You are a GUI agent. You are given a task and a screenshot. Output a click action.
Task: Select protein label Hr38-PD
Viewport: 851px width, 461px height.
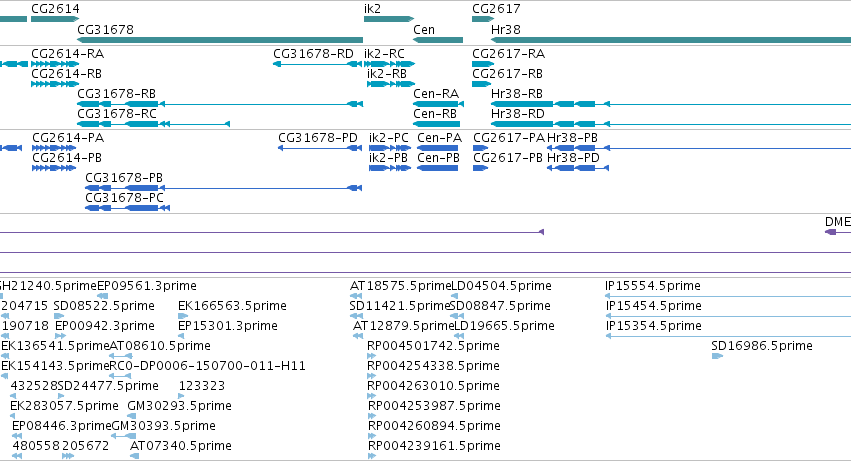(574, 158)
